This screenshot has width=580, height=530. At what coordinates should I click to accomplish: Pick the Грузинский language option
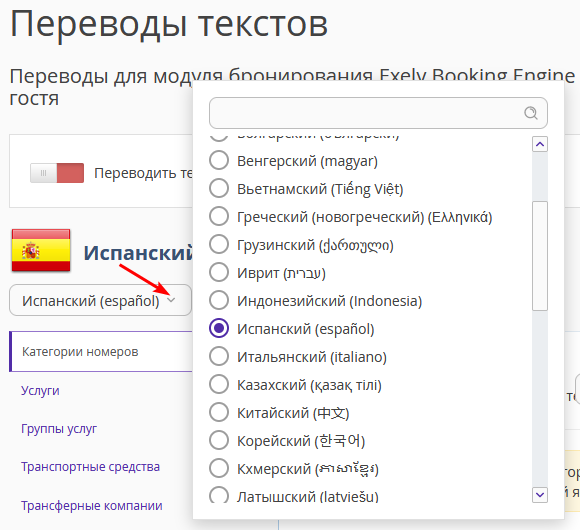click(x=301, y=244)
